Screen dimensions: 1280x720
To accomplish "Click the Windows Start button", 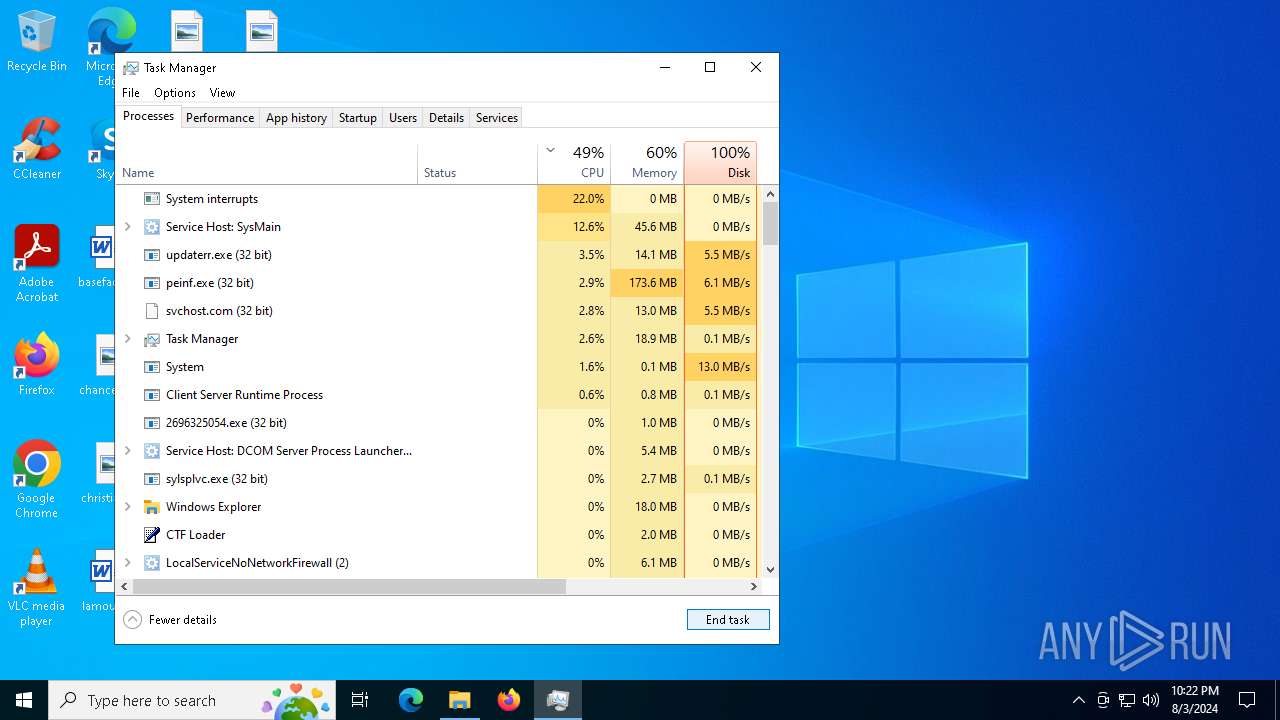I will (24, 700).
